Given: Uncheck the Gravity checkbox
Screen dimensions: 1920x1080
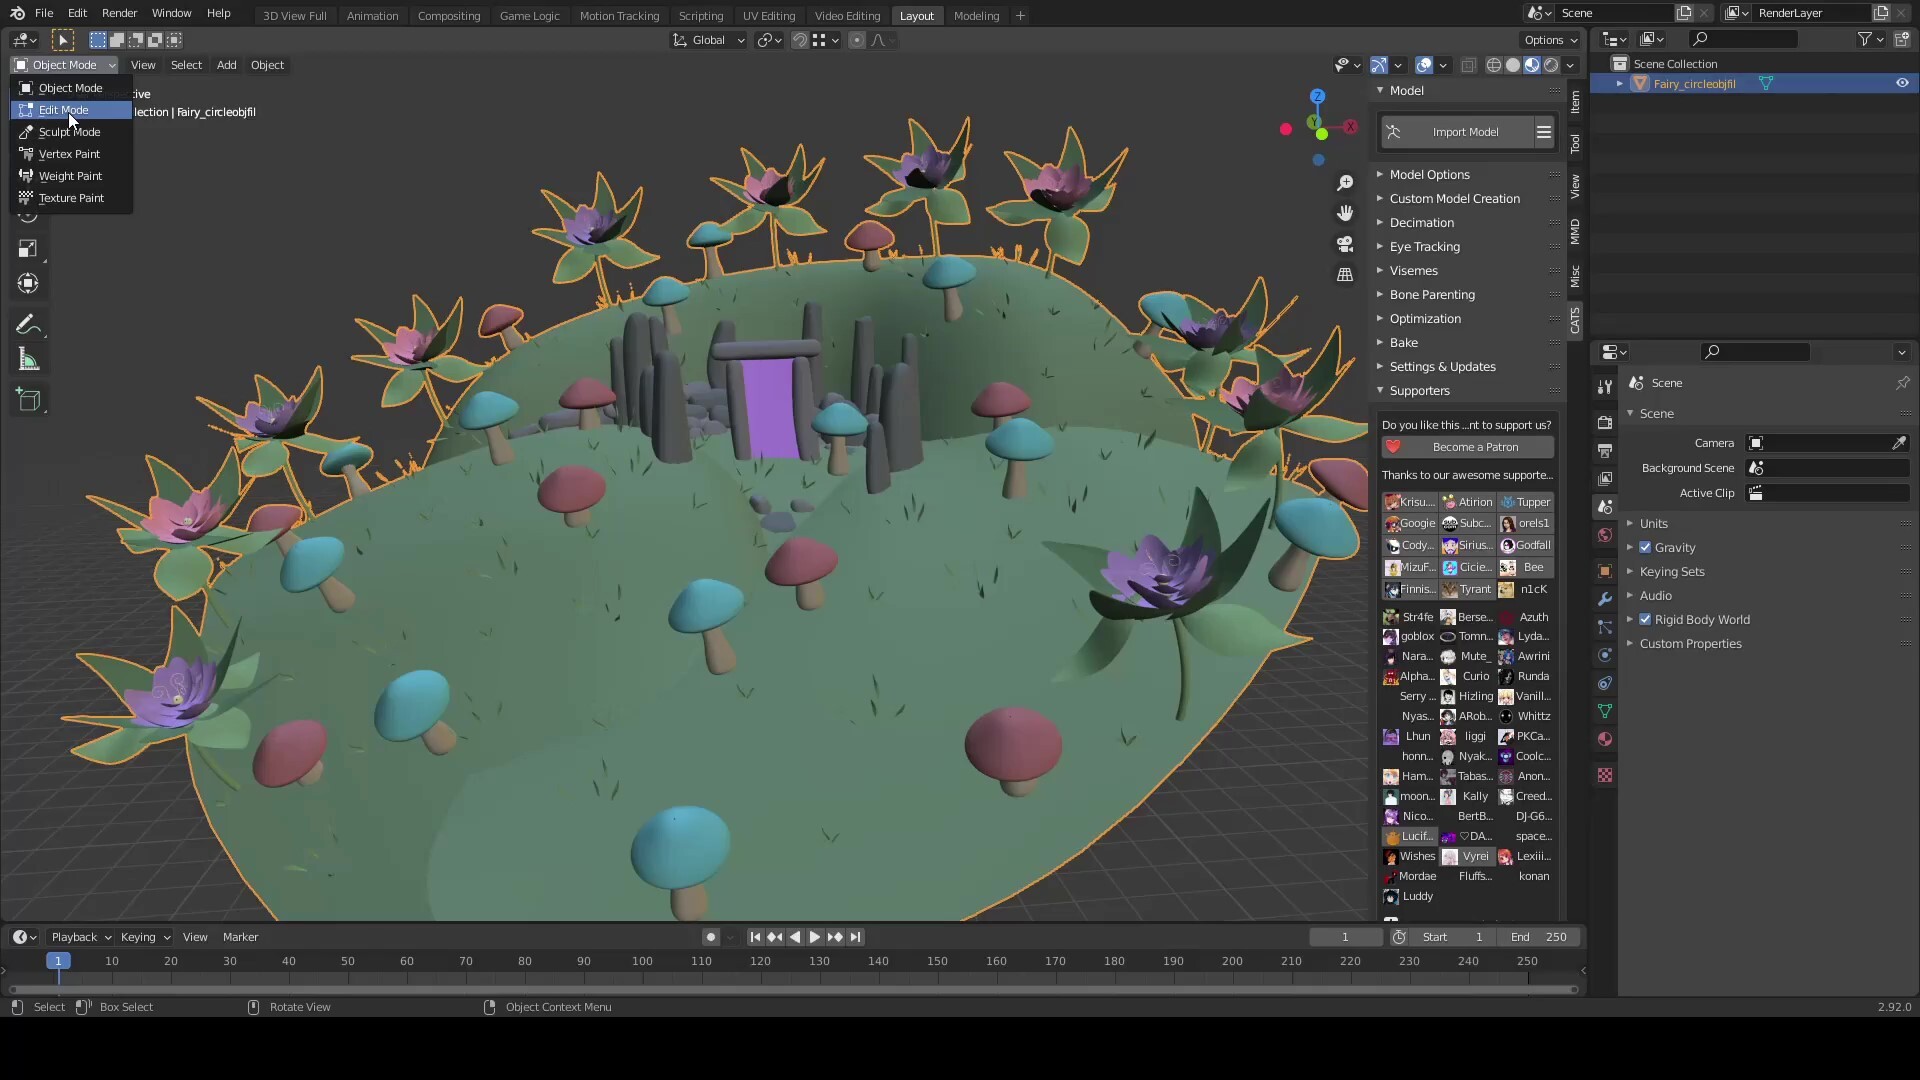Looking at the screenshot, I should pos(1645,547).
